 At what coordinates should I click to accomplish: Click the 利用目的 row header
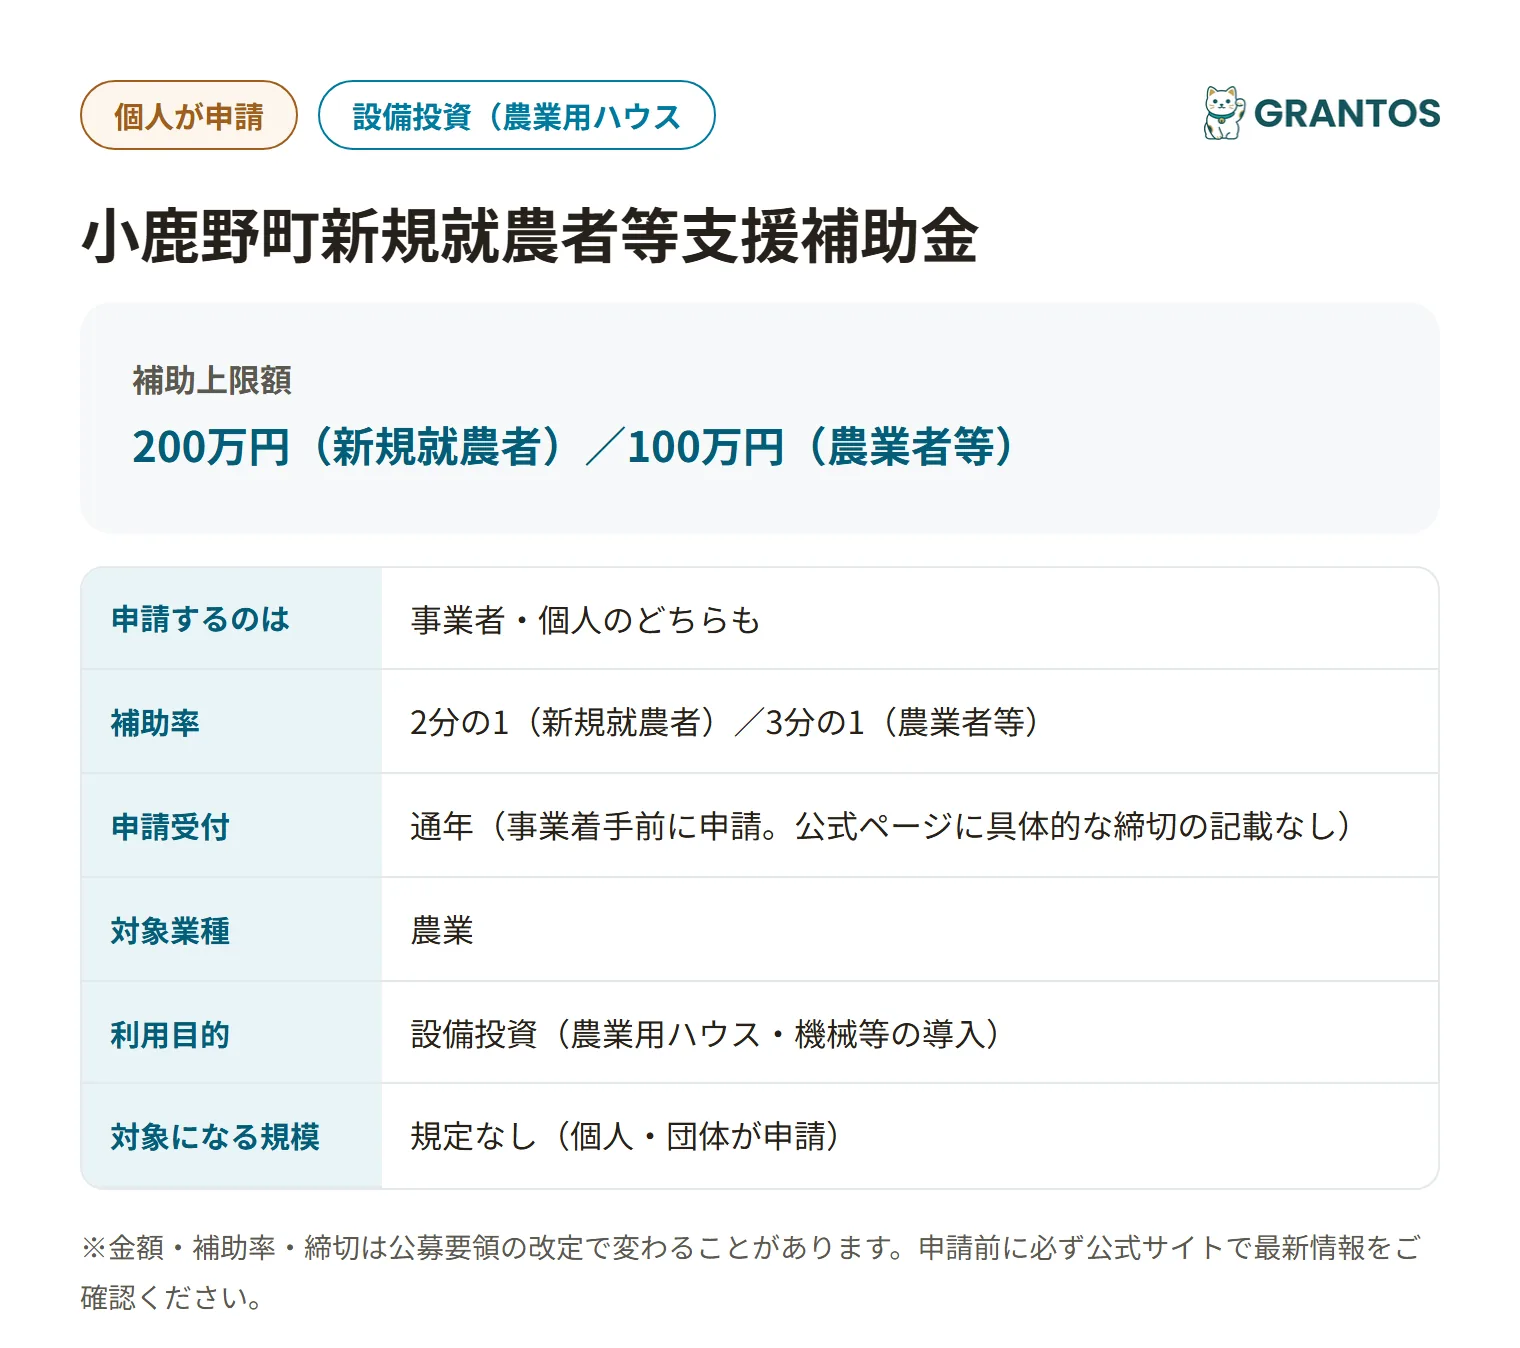click(231, 1034)
